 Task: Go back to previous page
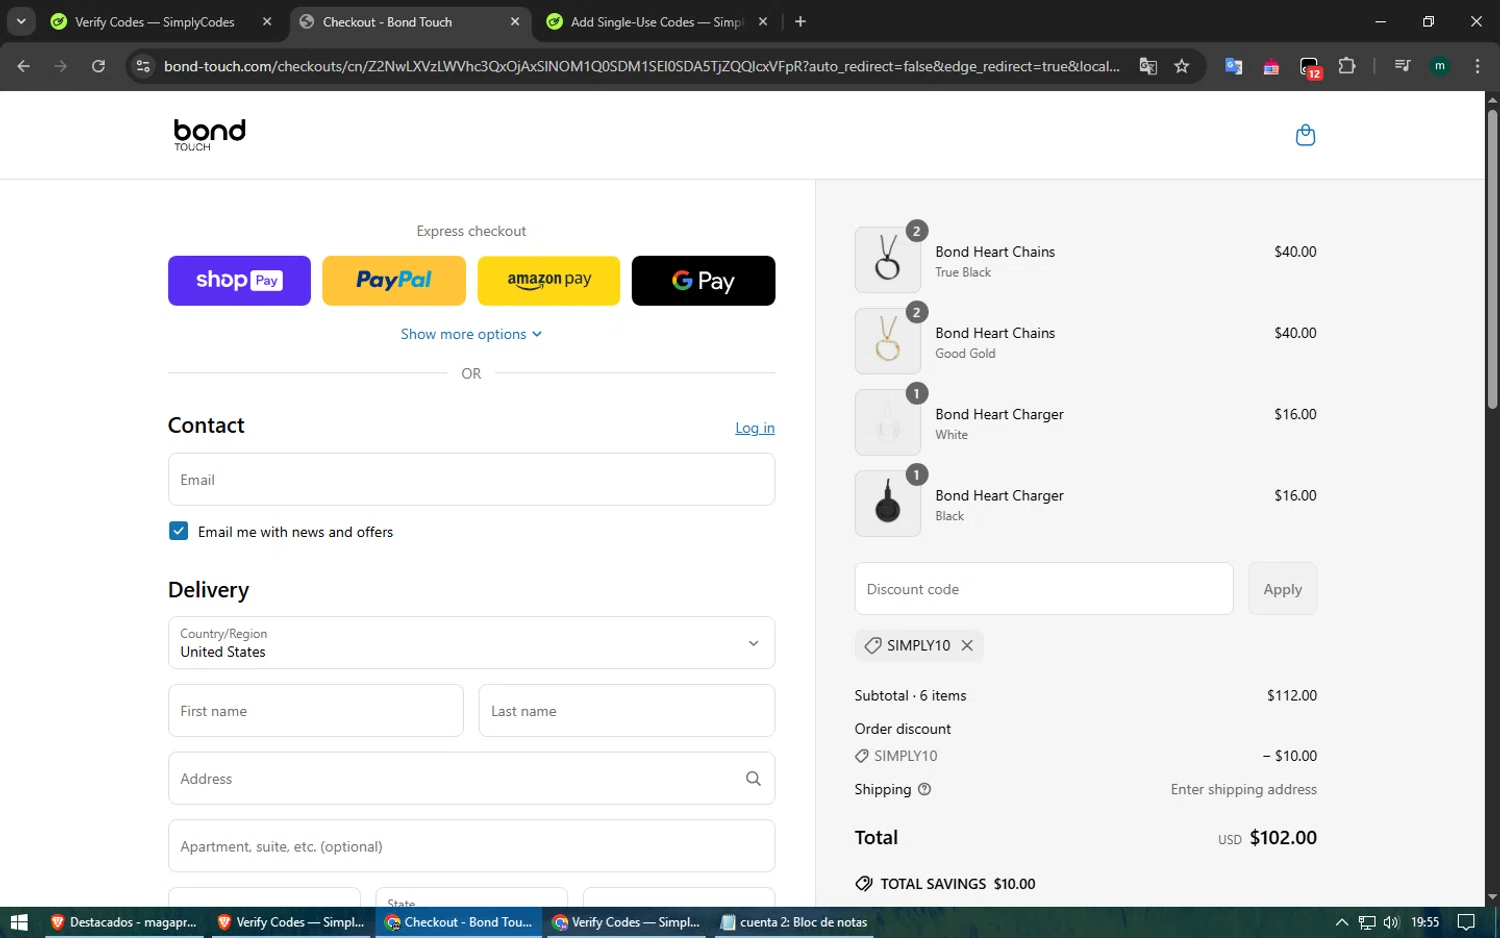click(24, 66)
